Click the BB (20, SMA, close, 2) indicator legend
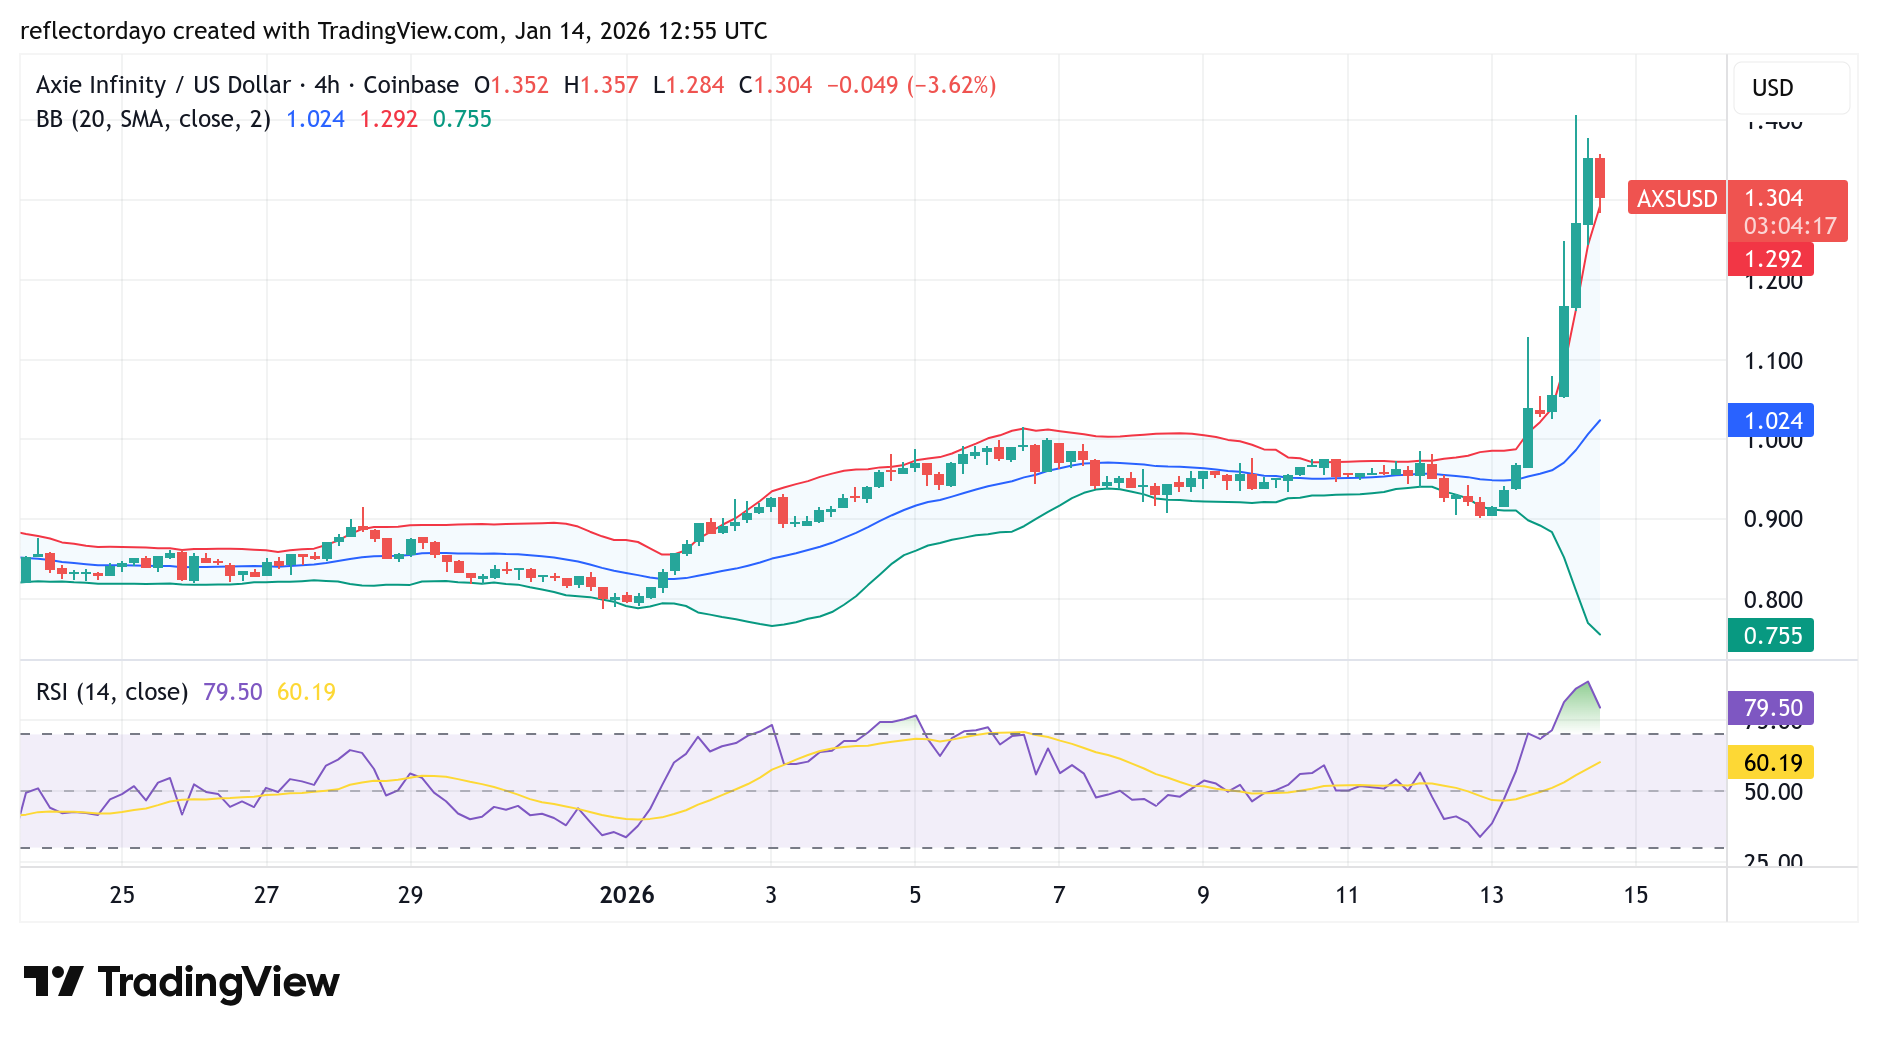 (153, 119)
